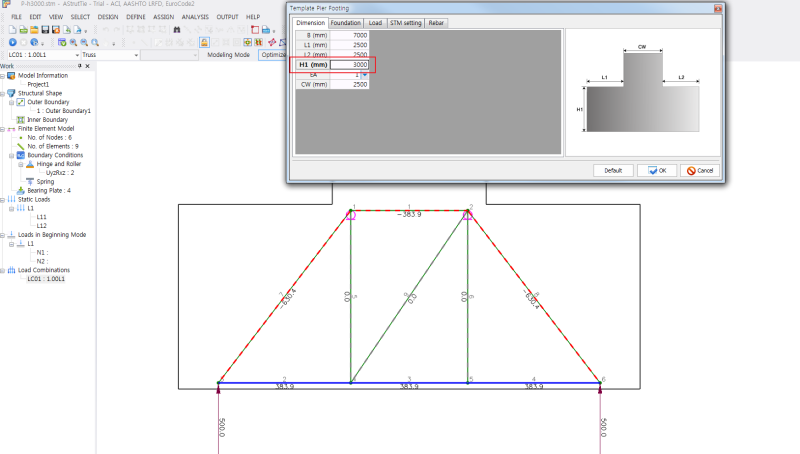Image resolution: width=800 pixels, height=454 pixels.
Task: Select 'No. of Nodes : 6' tree item
Action: 49,138
